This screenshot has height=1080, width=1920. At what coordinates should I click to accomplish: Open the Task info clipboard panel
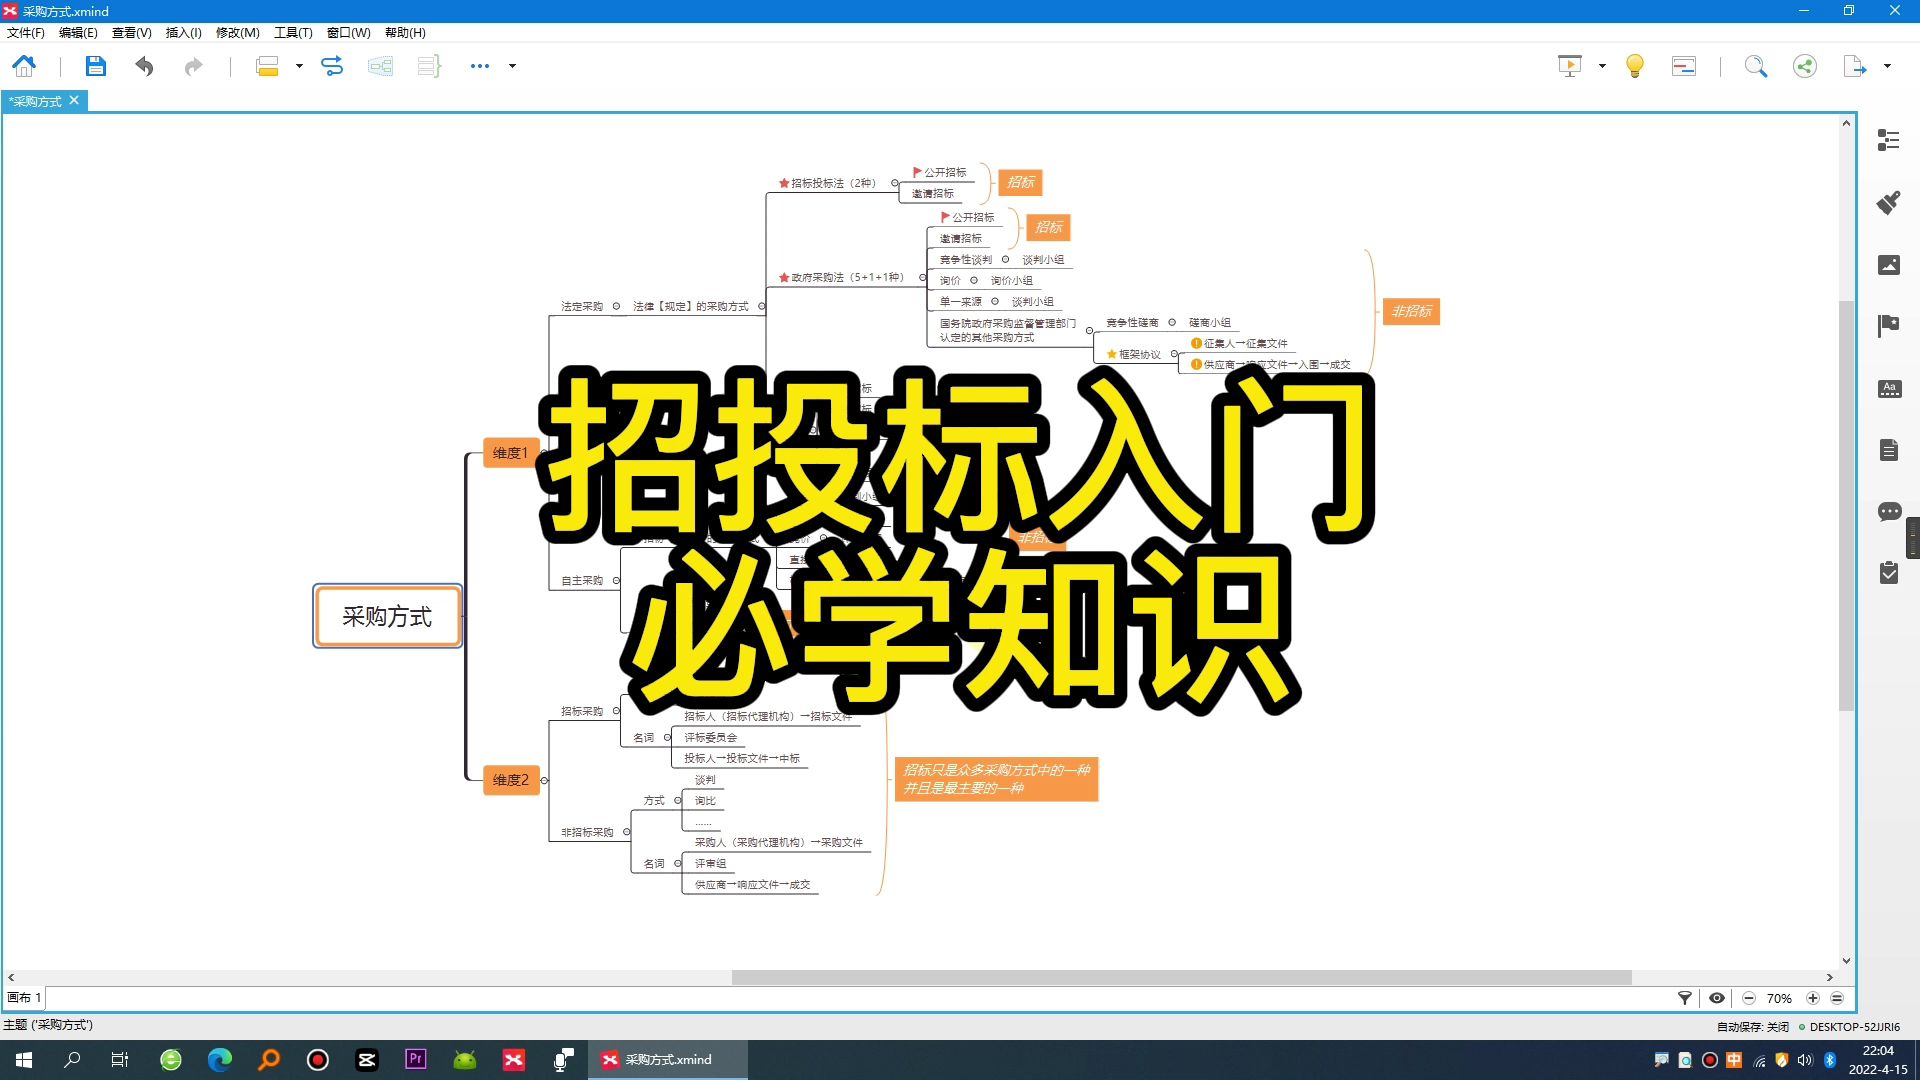(x=1888, y=573)
